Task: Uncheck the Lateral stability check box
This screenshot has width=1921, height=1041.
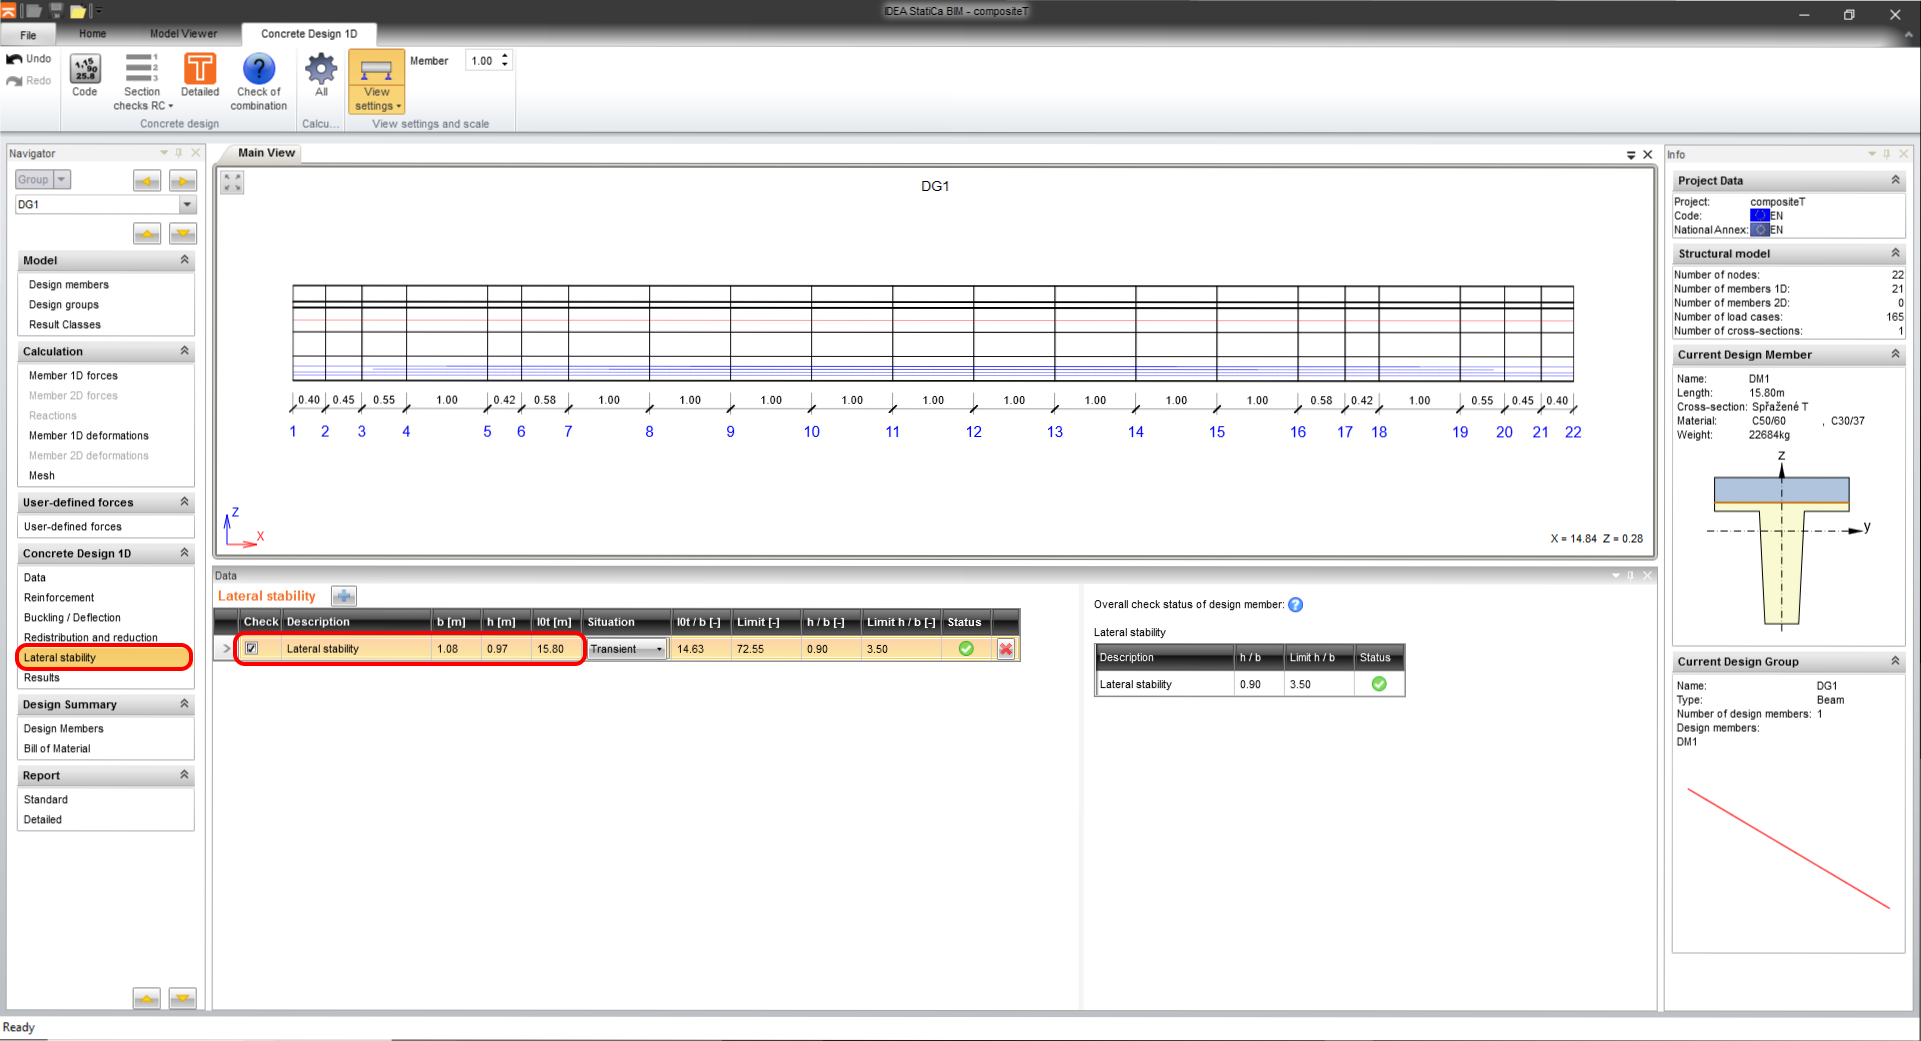Action: [252, 649]
